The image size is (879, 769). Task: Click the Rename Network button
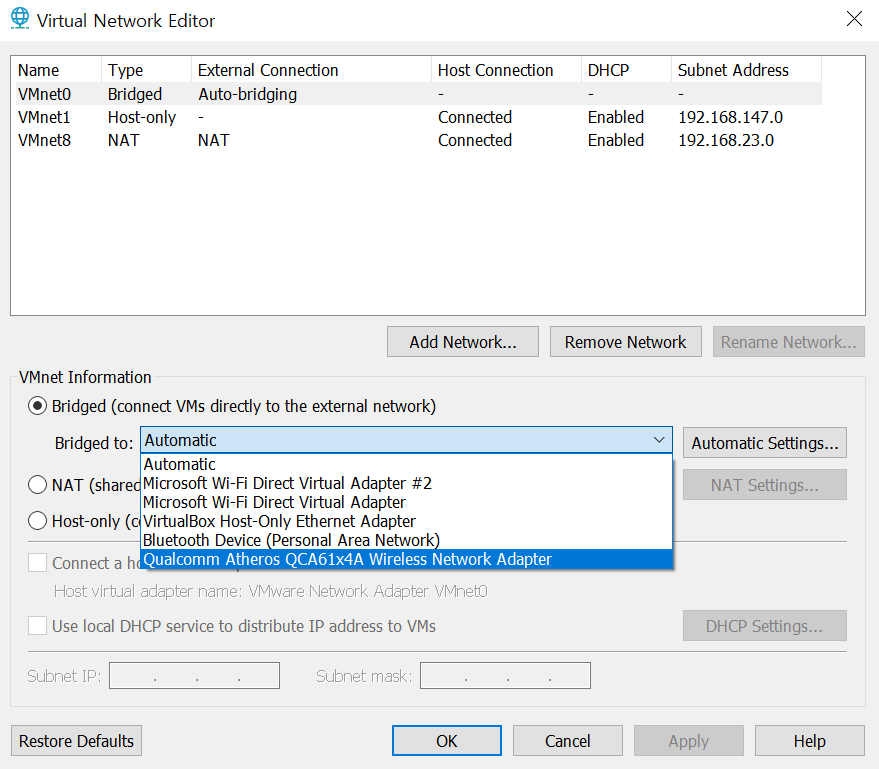pos(789,342)
